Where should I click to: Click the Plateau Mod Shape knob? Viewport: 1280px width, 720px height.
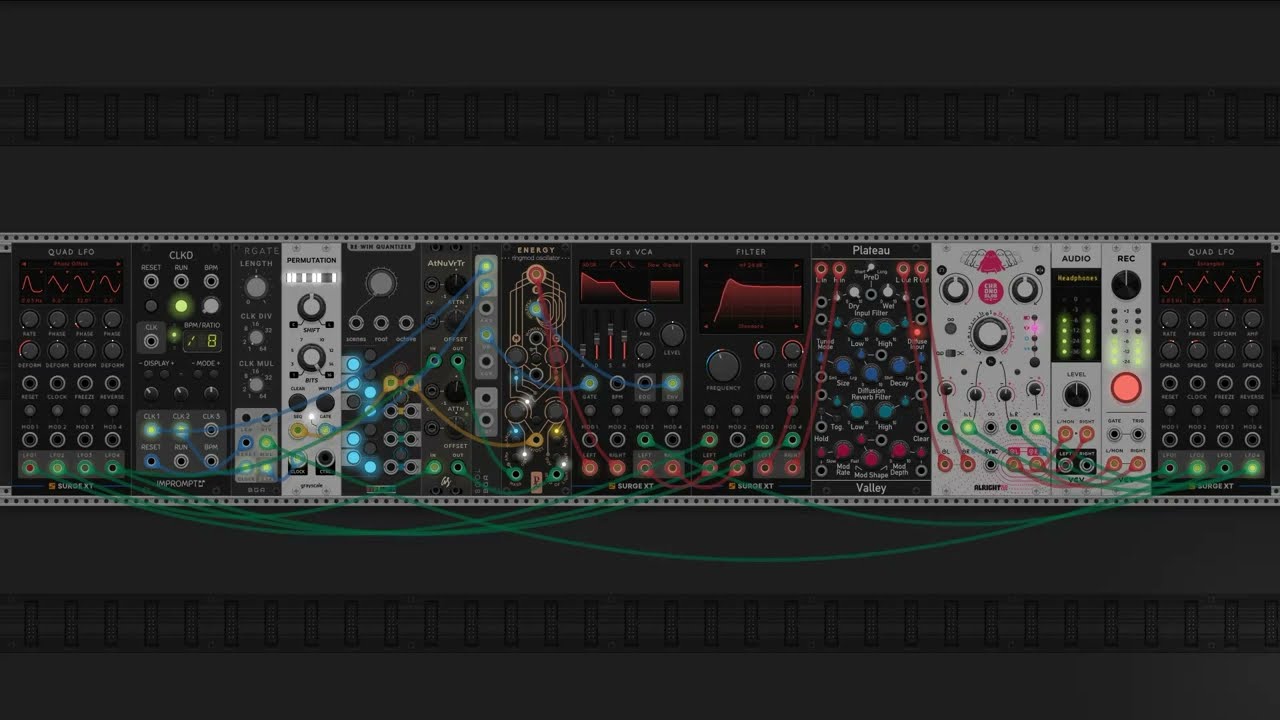(x=871, y=459)
